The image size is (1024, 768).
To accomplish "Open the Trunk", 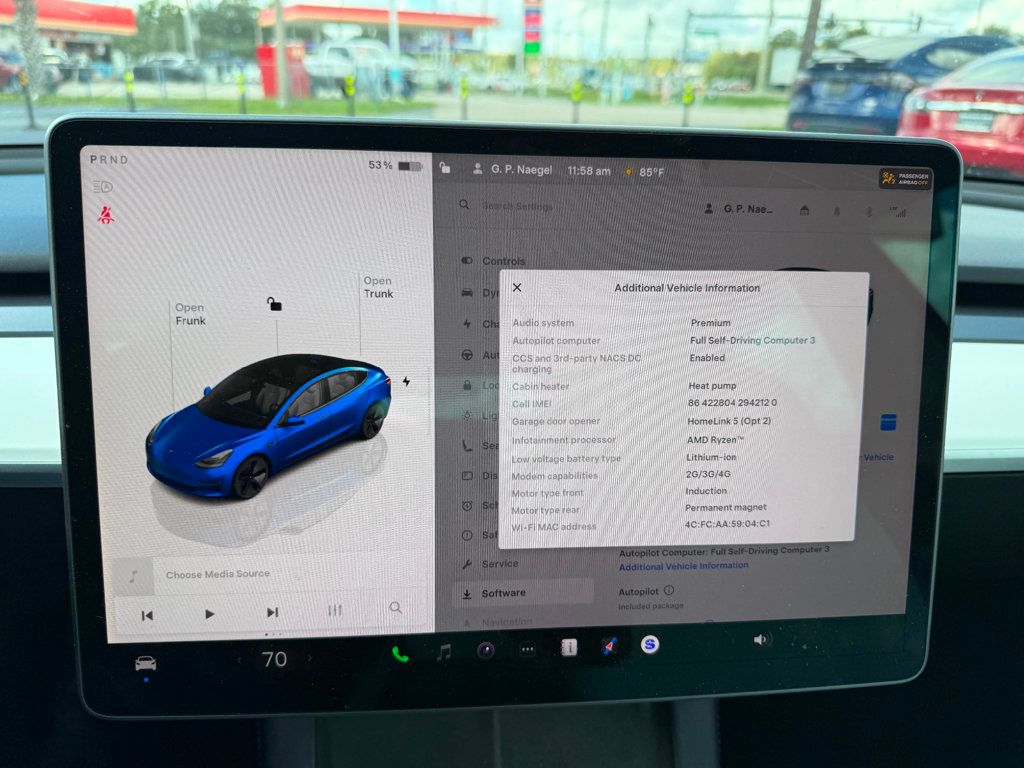I will coord(378,287).
